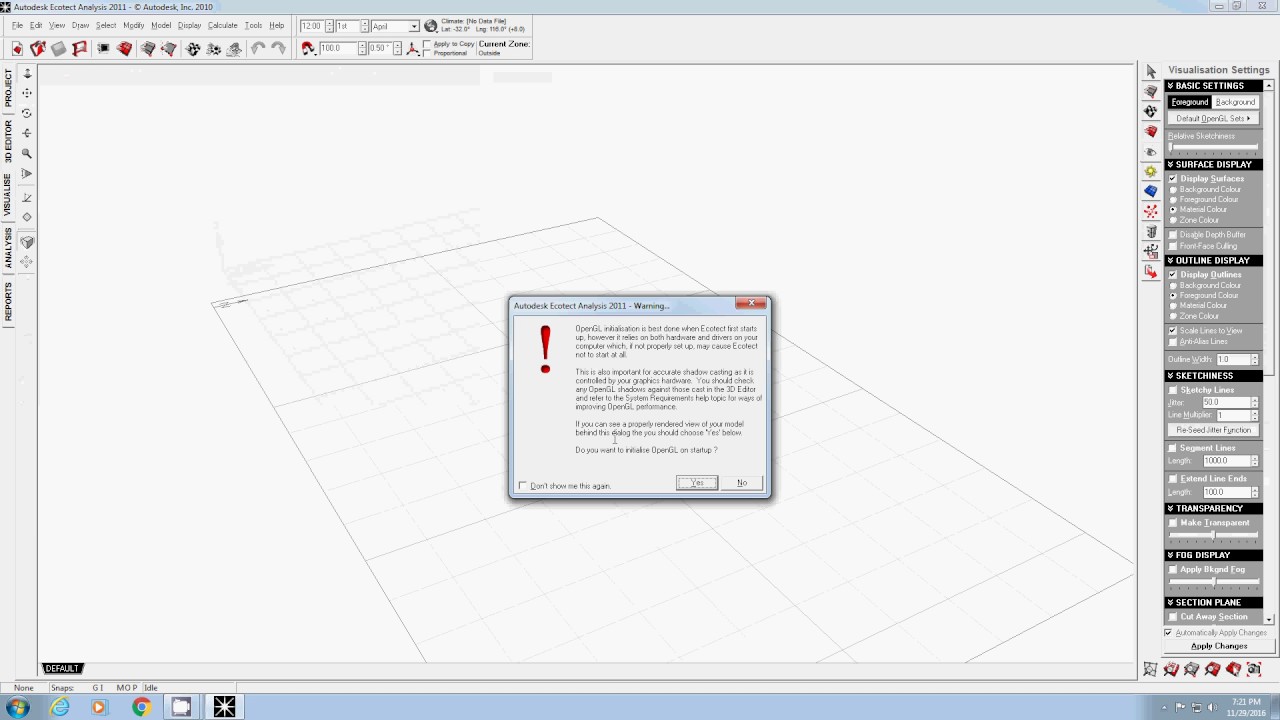This screenshot has width=1280, height=720.
Task: Enable Disable Depth Buffer checkbox
Action: (1173, 235)
